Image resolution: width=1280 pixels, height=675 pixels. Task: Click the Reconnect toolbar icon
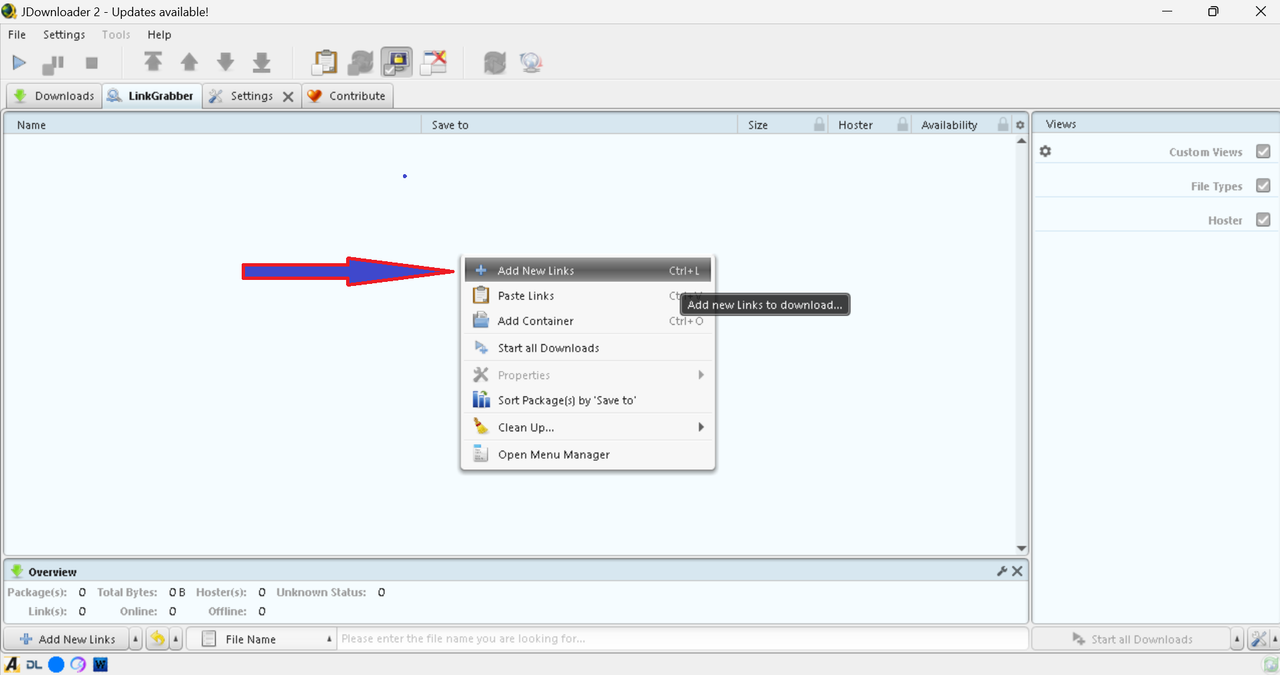pyautogui.click(x=495, y=63)
